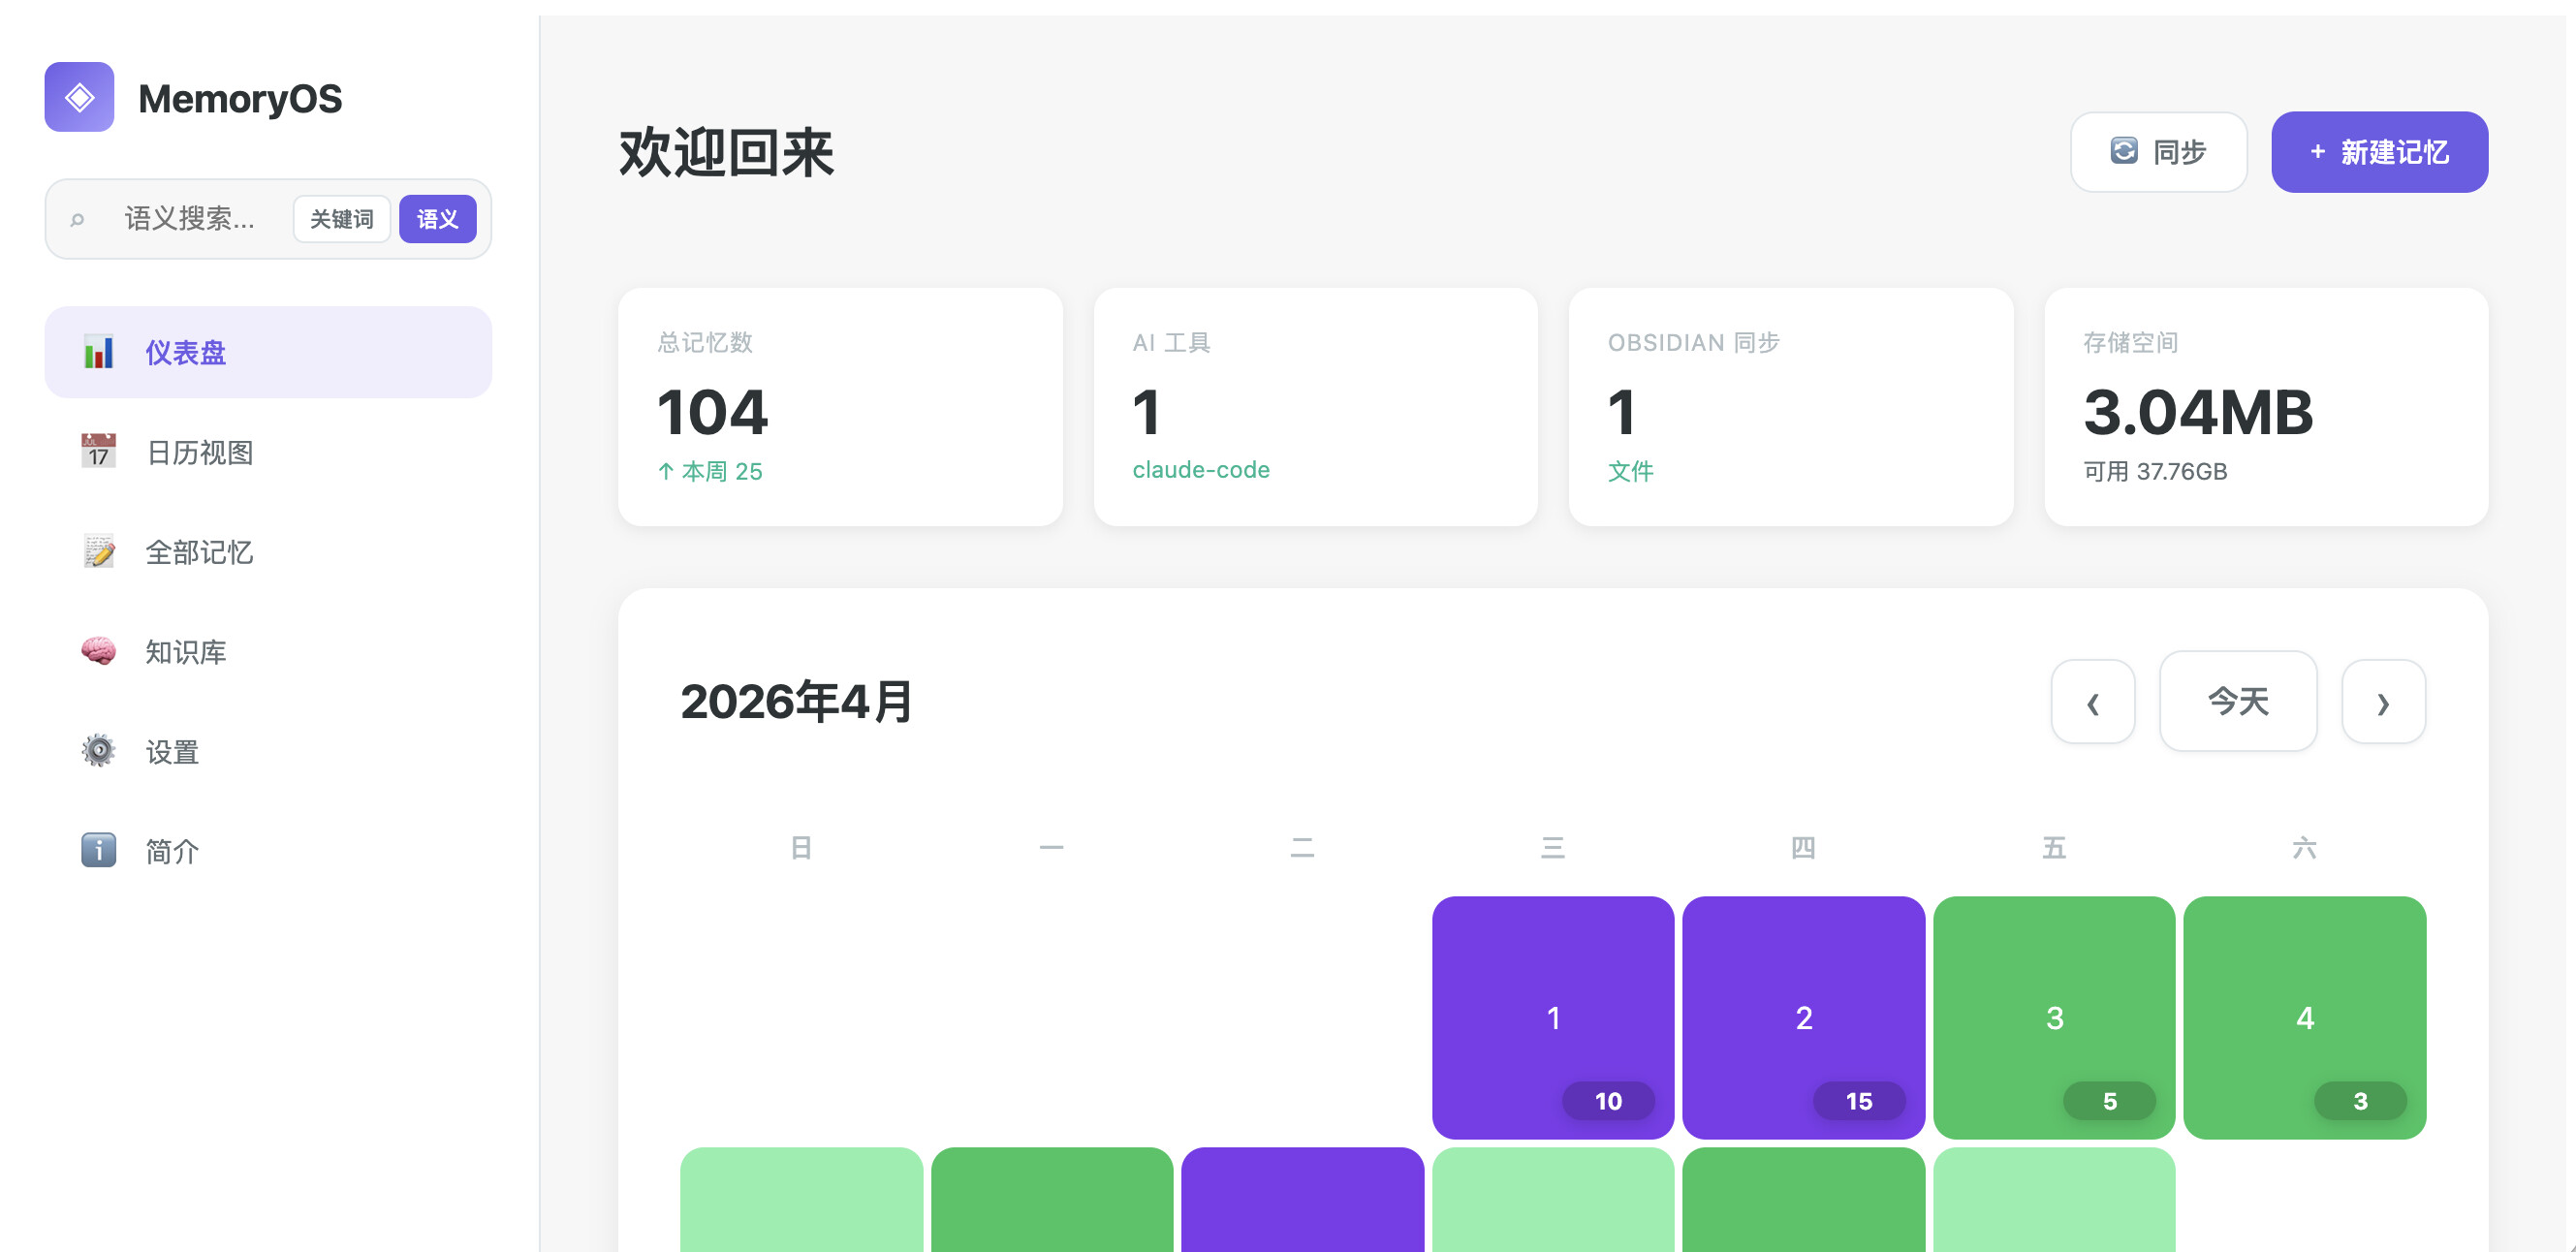Screen dimensions: 2576x1252
Task: Click the notepad icon for 全部记忆
Action: (x=98, y=552)
